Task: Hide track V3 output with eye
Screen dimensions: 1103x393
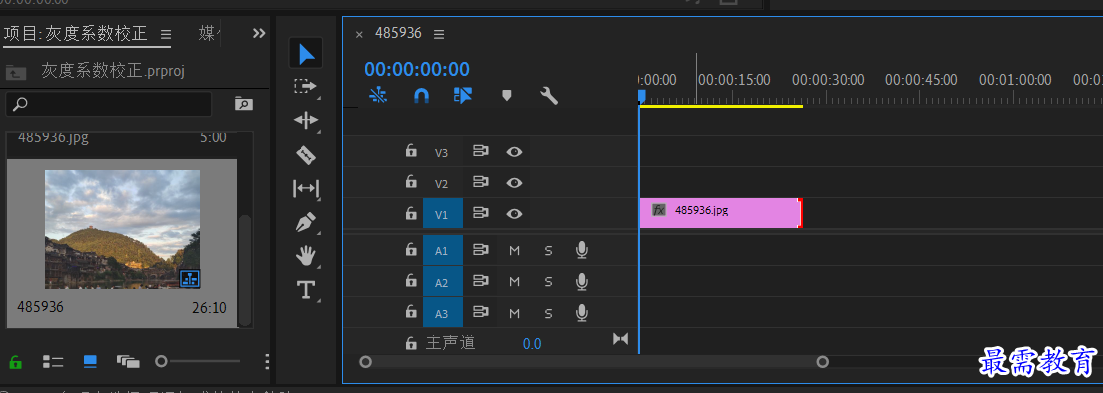Action: pos(514,151)
